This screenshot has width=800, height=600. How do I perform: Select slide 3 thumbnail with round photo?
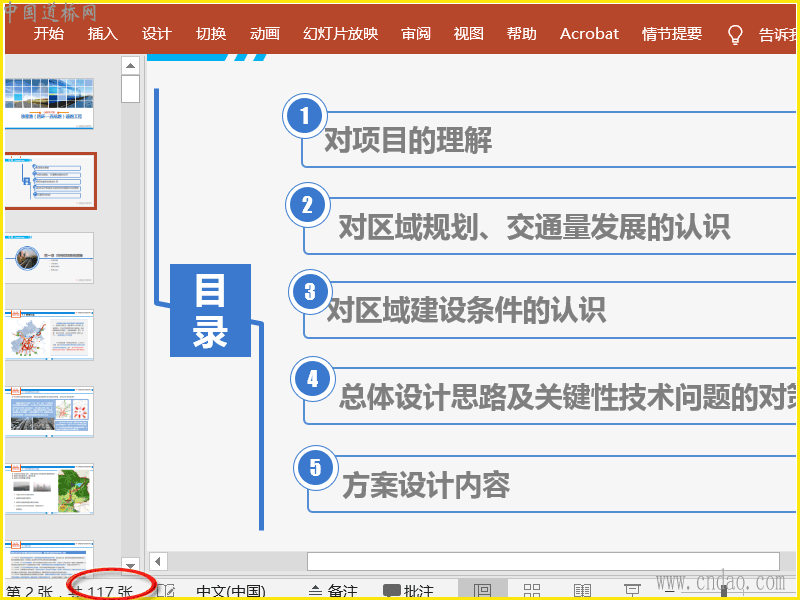tap(49, 258)
